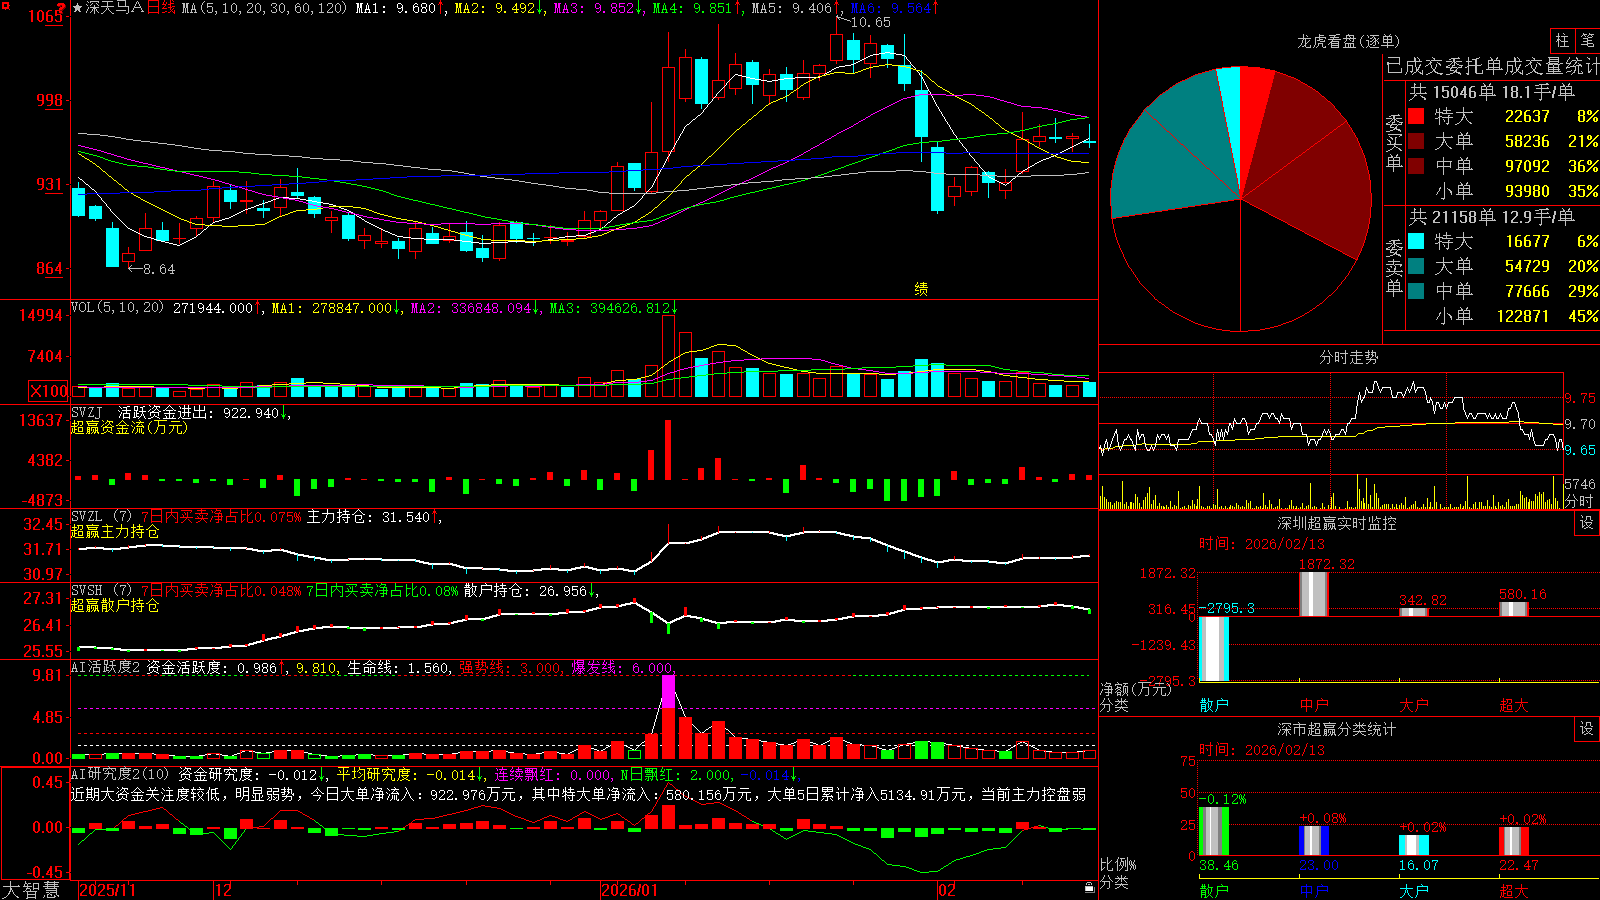Click the blue 中户 28.00 statistics bar
The image size is (1600, 900).
coord(1314,841)
